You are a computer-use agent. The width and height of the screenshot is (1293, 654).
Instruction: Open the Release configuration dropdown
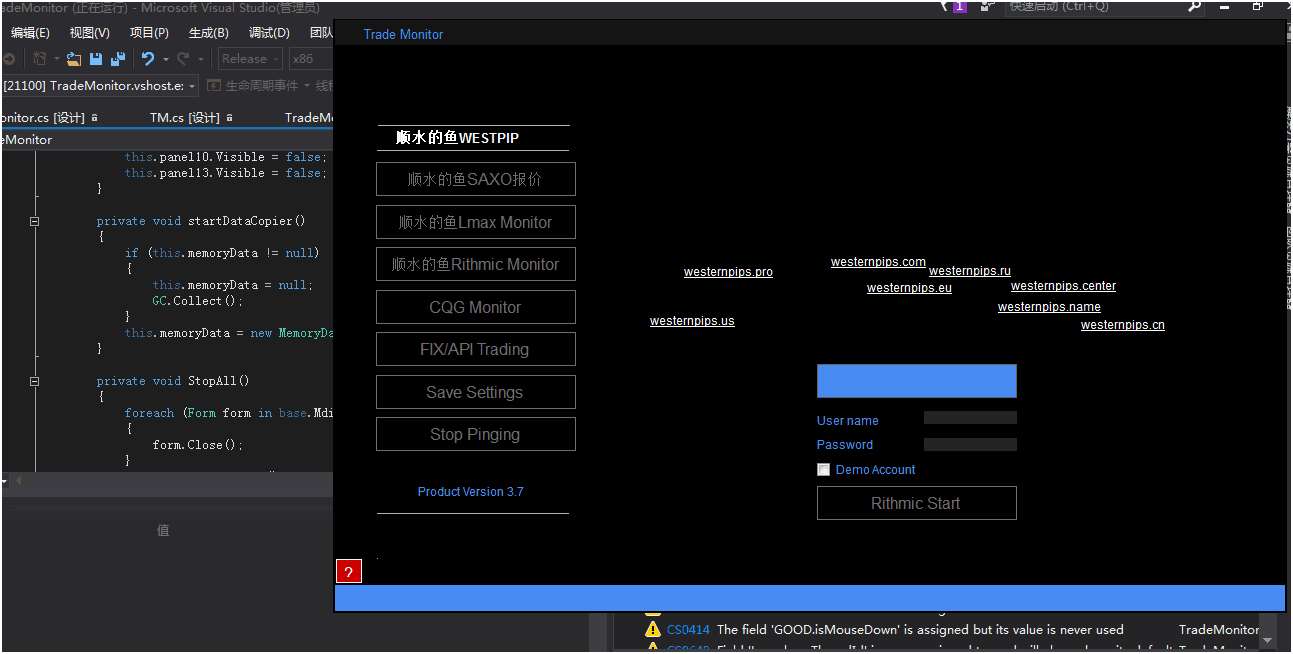pyautogui.click(x=250, y=59)
